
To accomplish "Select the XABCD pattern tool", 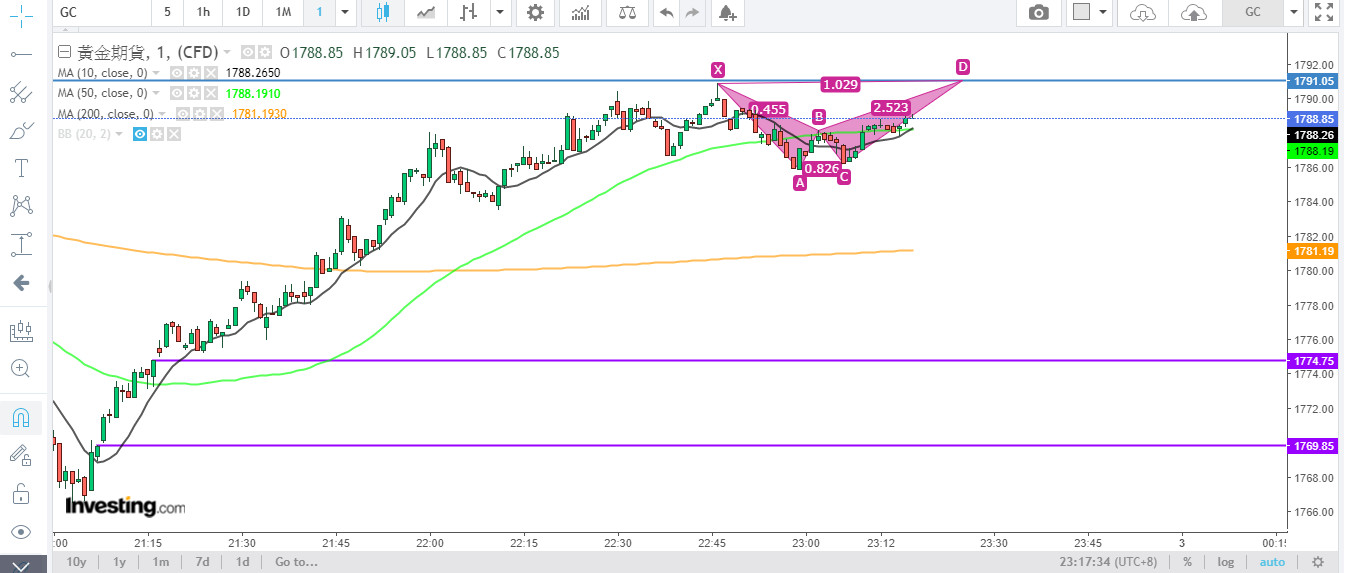I will click(x=20, y=206).
